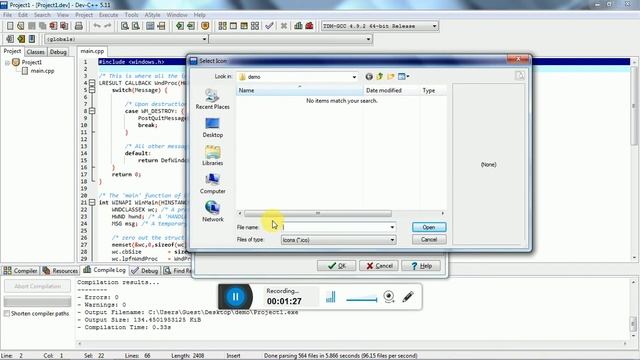Click the Open file toolbar icon
This screenshot has width=640, height=360.
20,26
